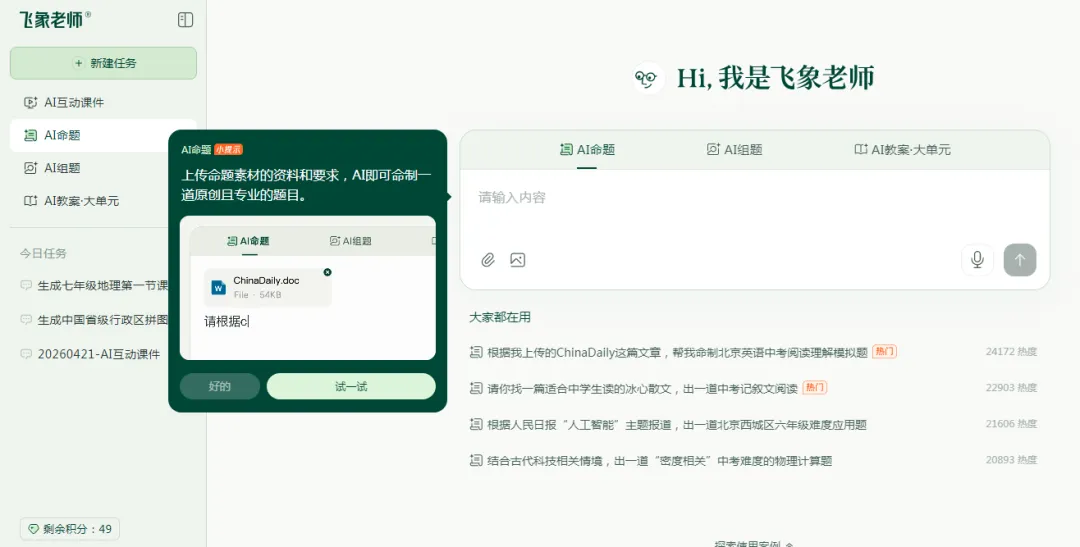The image size is (1080, 547).
Task: Open AI组题 in the sidebar
Action: click(x=90, y=168)
